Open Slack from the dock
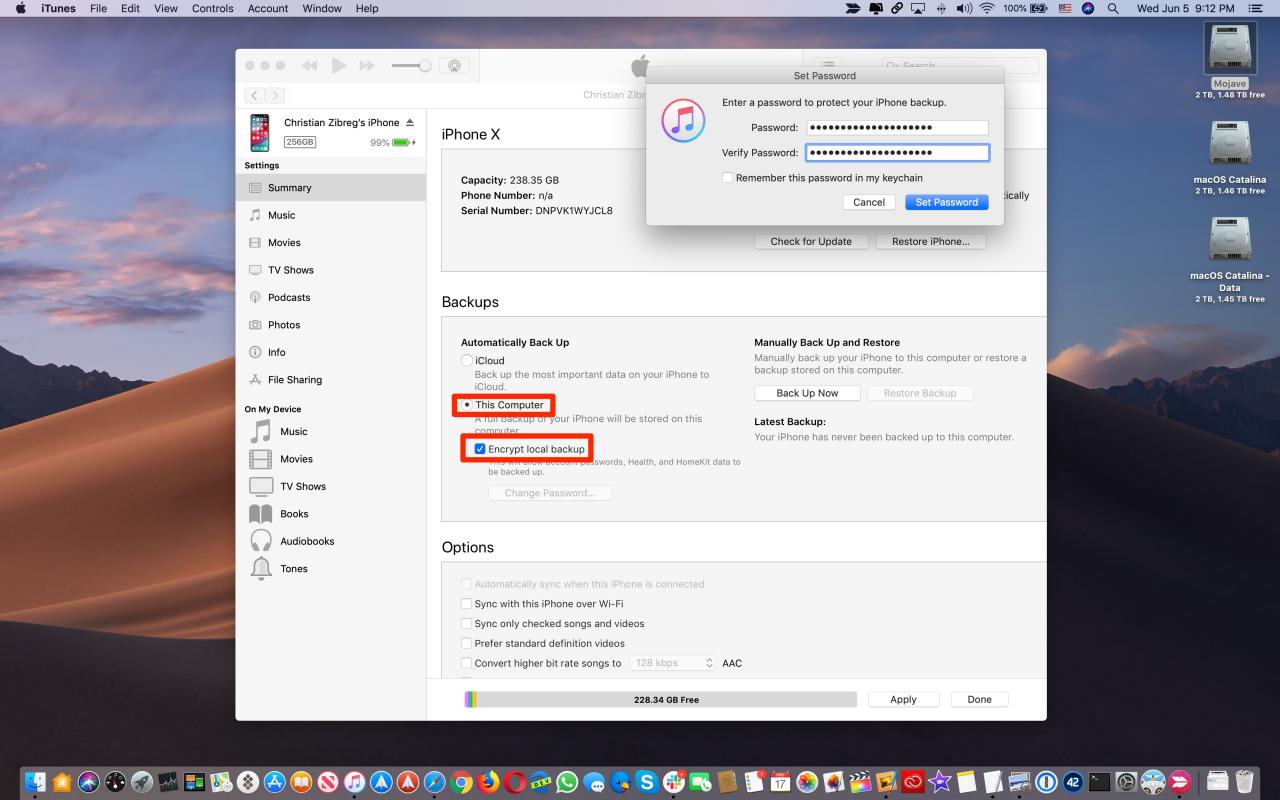The width and height of the screenshot is (1280, 800). pyautogui.click(x=674, y=782)
